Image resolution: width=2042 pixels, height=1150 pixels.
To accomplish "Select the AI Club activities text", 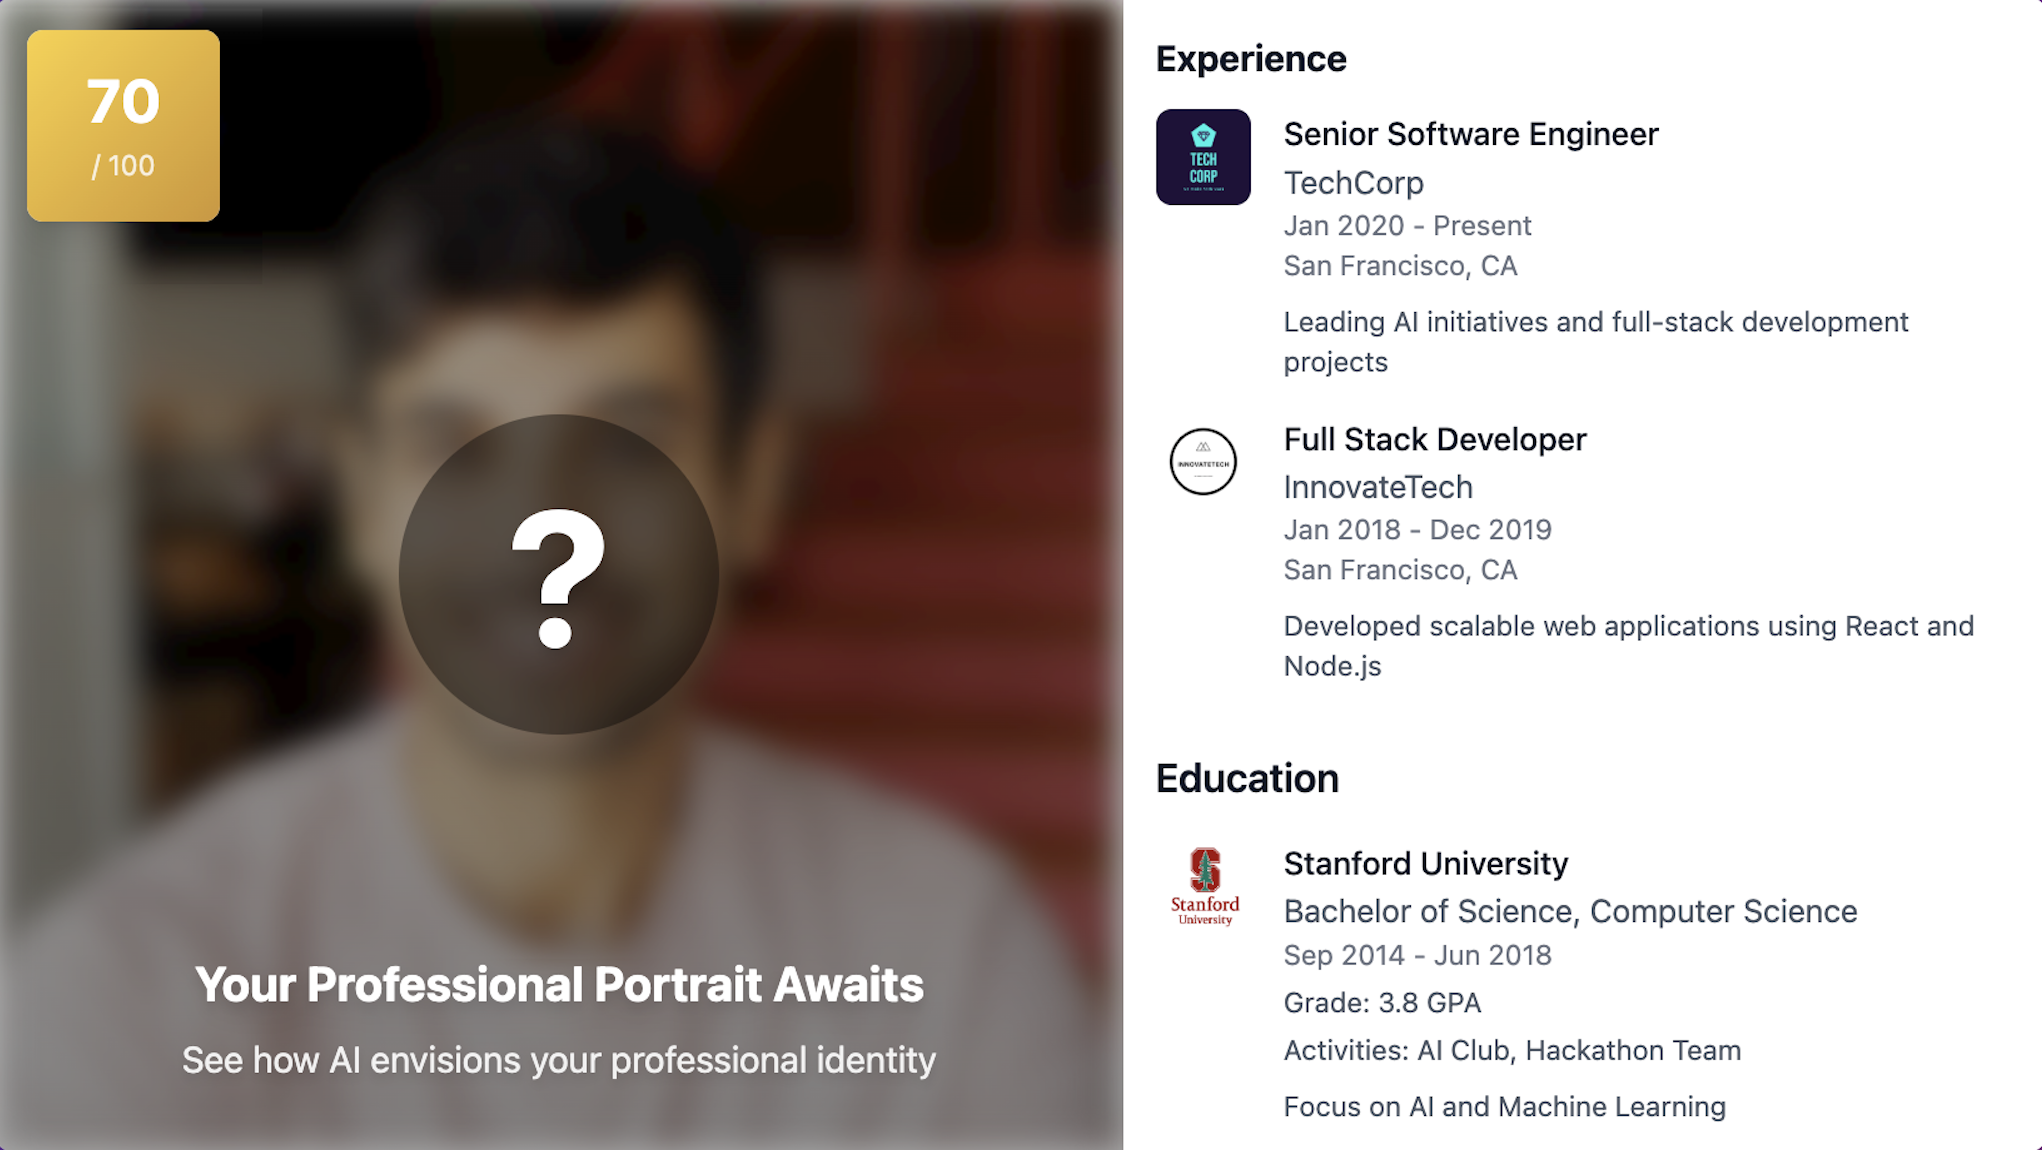I will 1512,1050.
